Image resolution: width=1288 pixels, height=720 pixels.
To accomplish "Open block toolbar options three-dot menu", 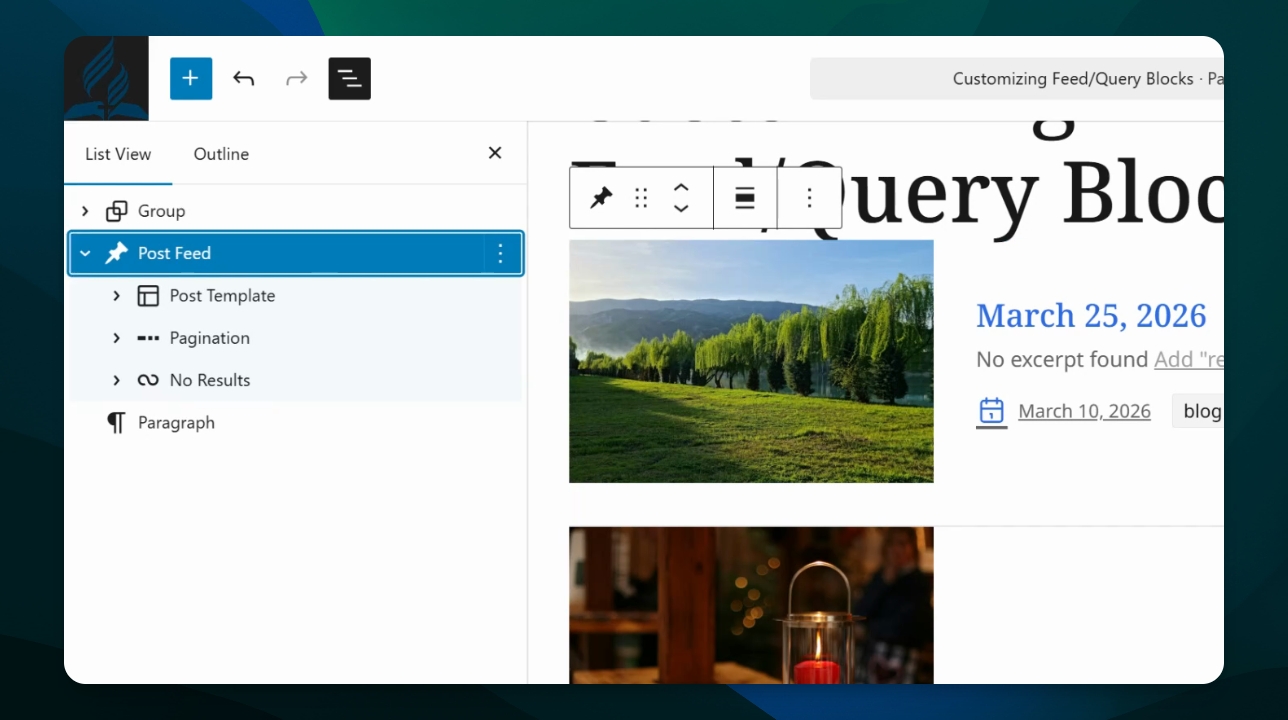I will coord(809,198).
